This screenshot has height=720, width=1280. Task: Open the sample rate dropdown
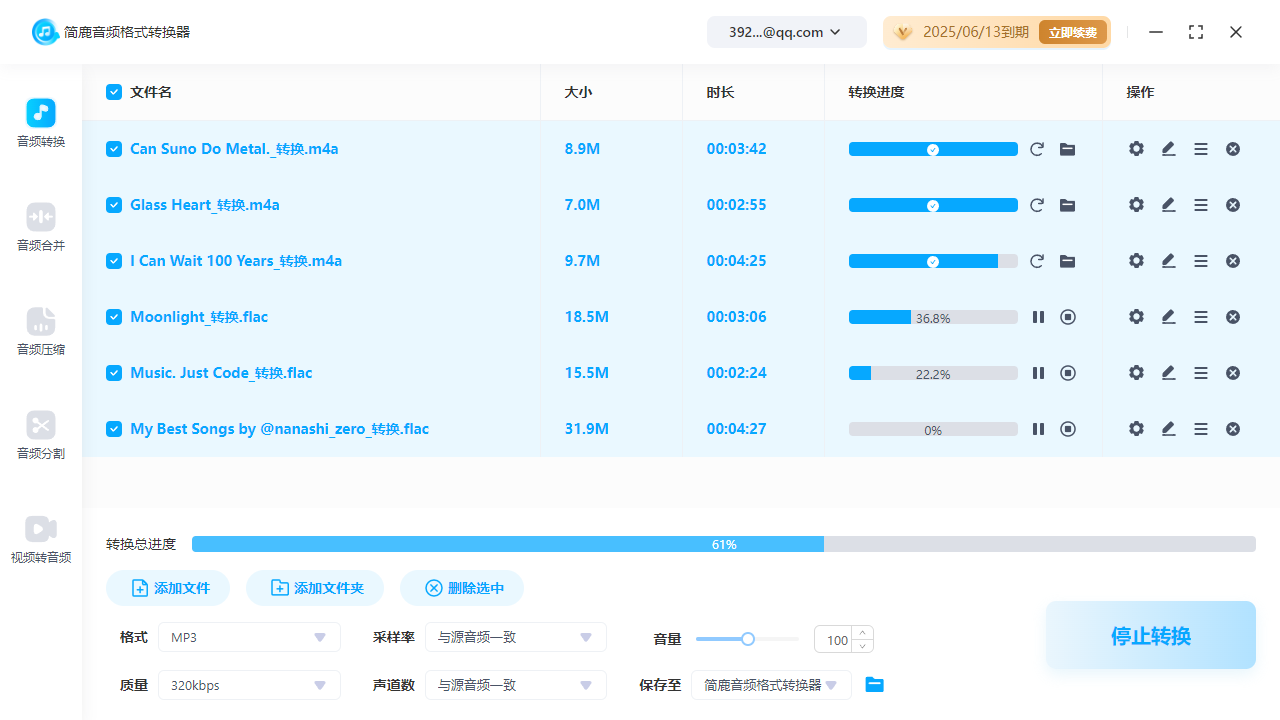coord(515,637)
